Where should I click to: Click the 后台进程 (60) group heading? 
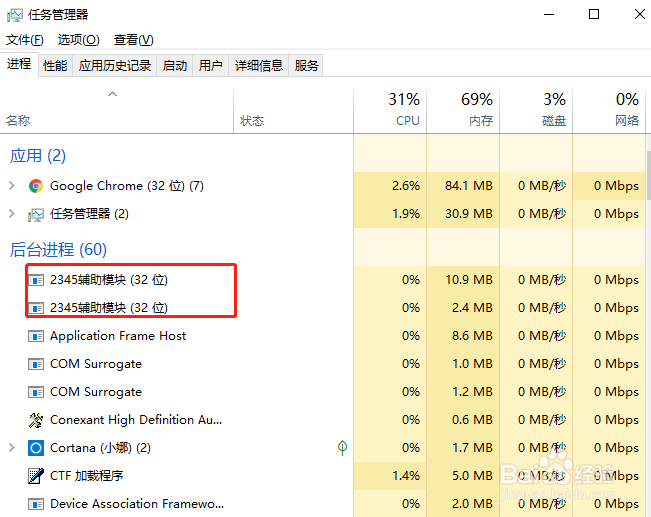click(58, 250)
